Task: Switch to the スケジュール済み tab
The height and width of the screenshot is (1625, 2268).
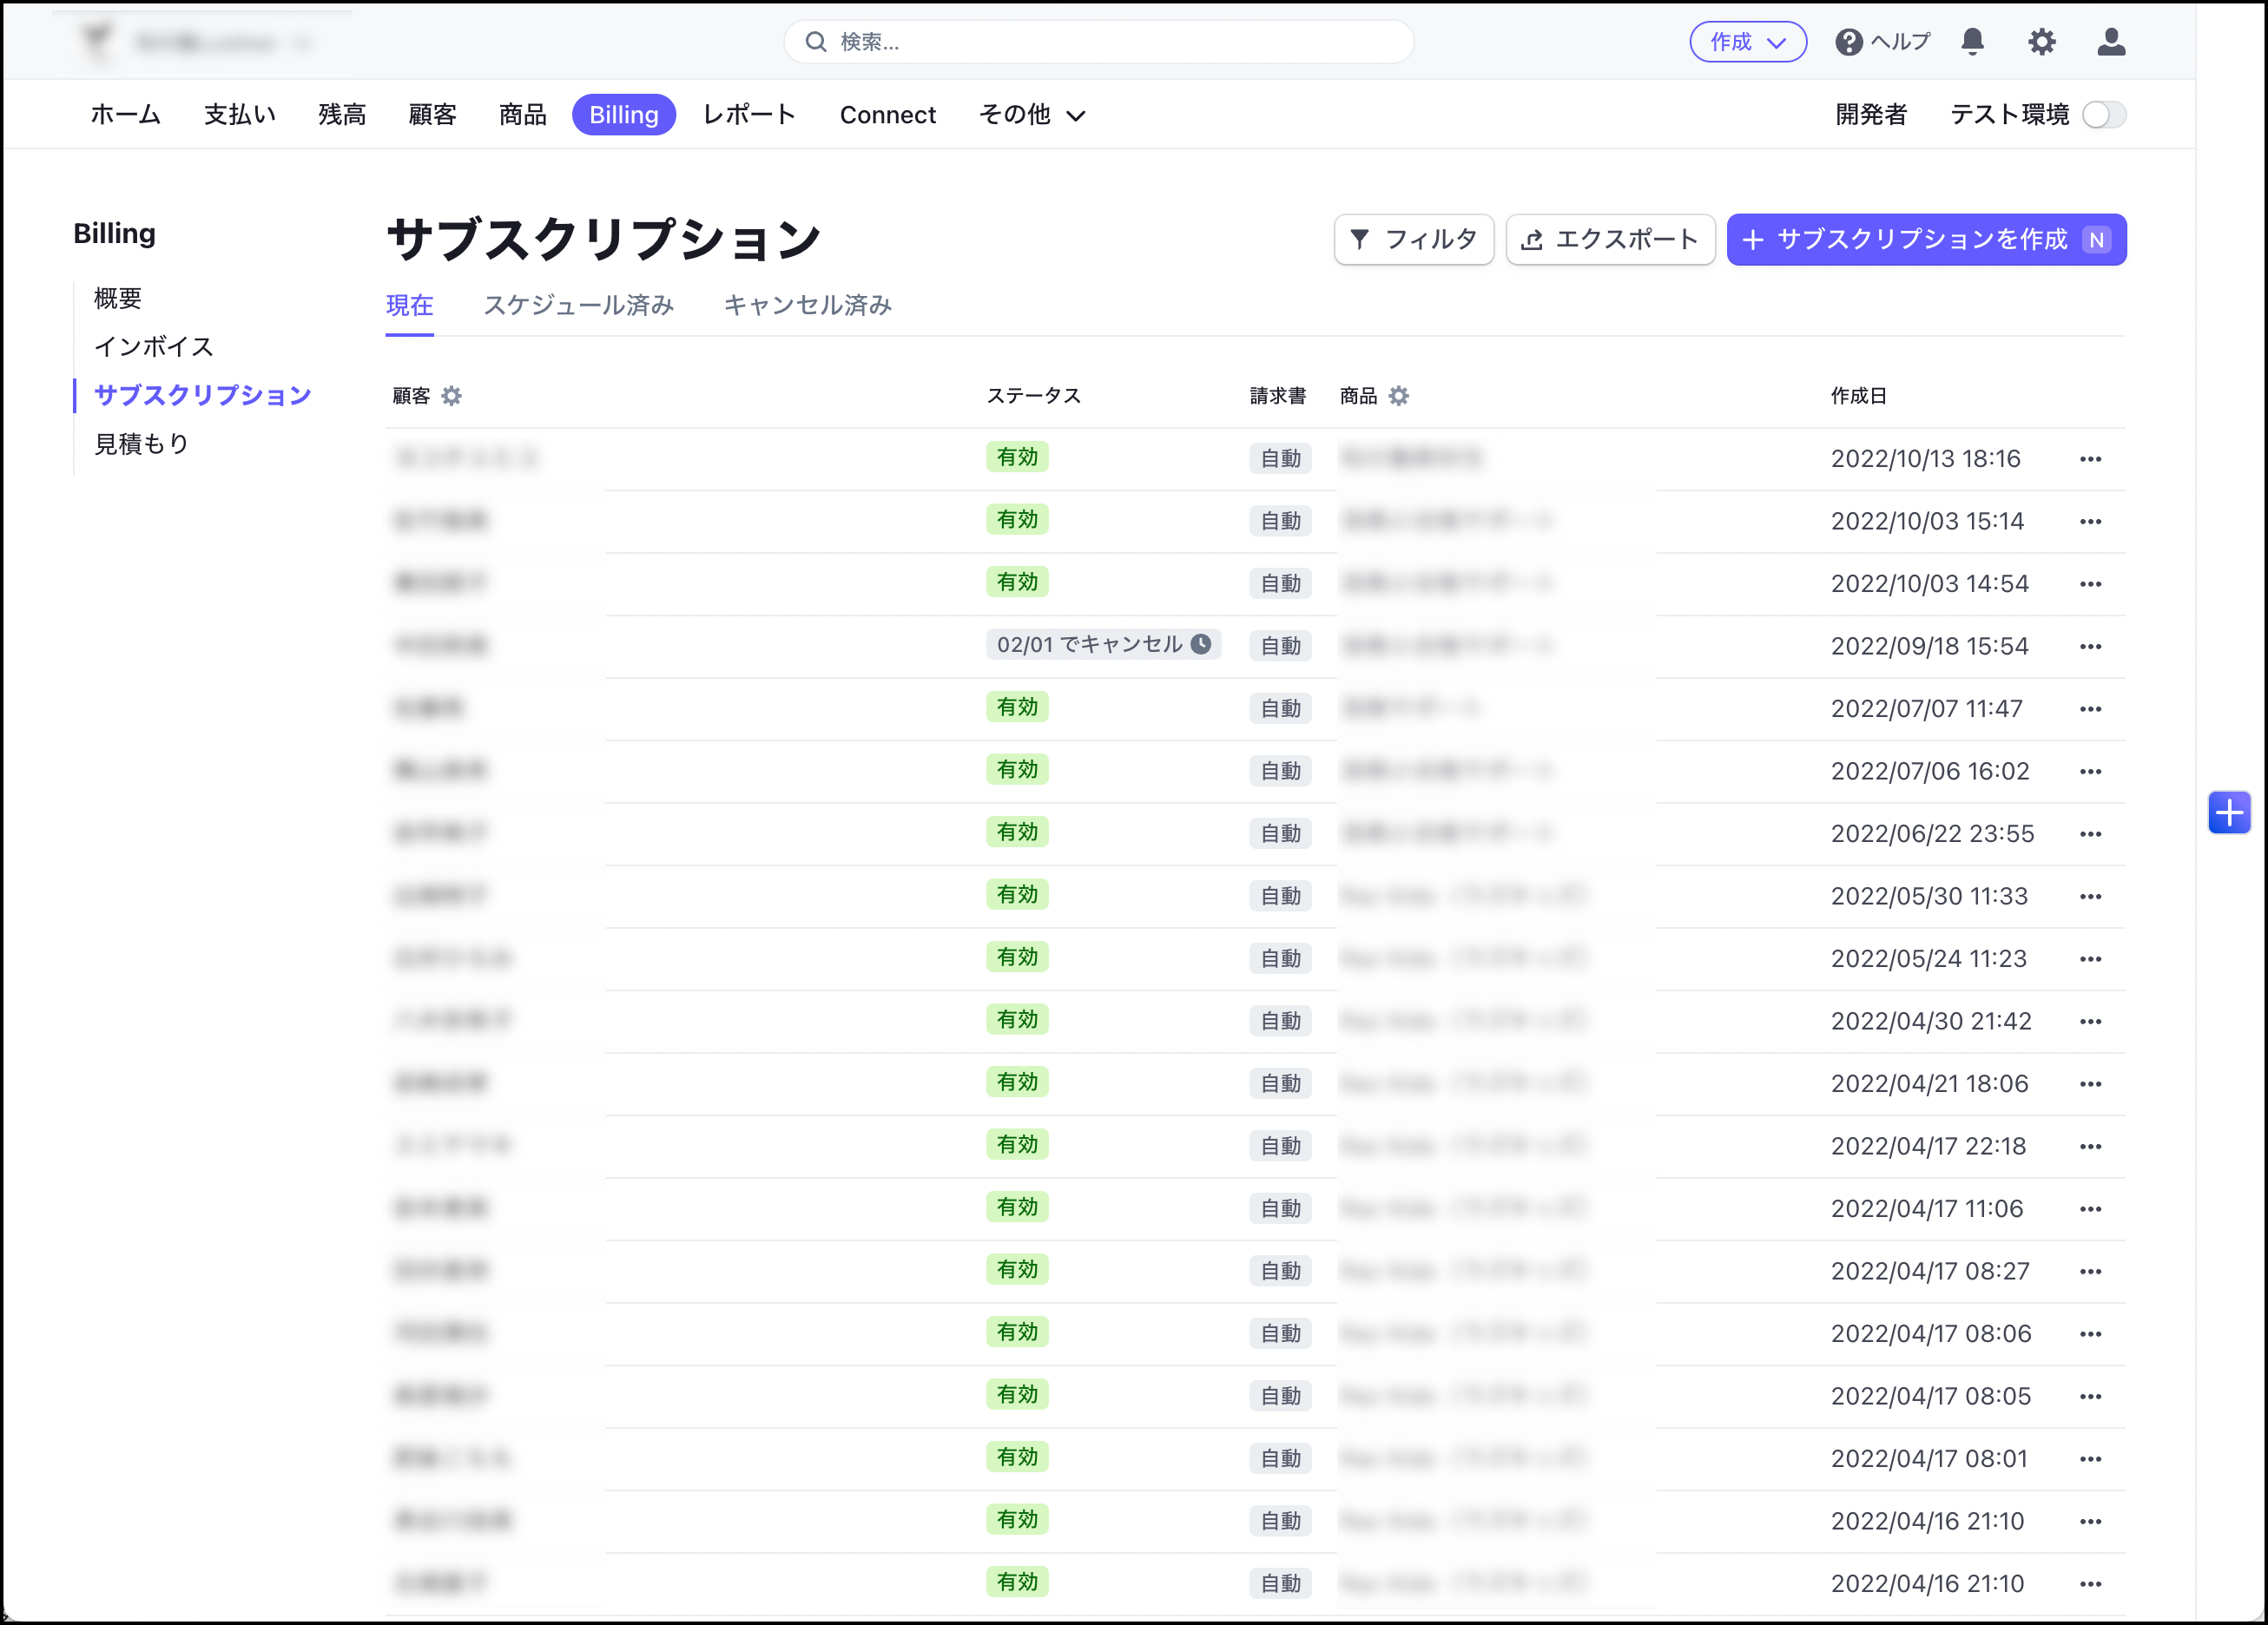Action: coord(578,305)
